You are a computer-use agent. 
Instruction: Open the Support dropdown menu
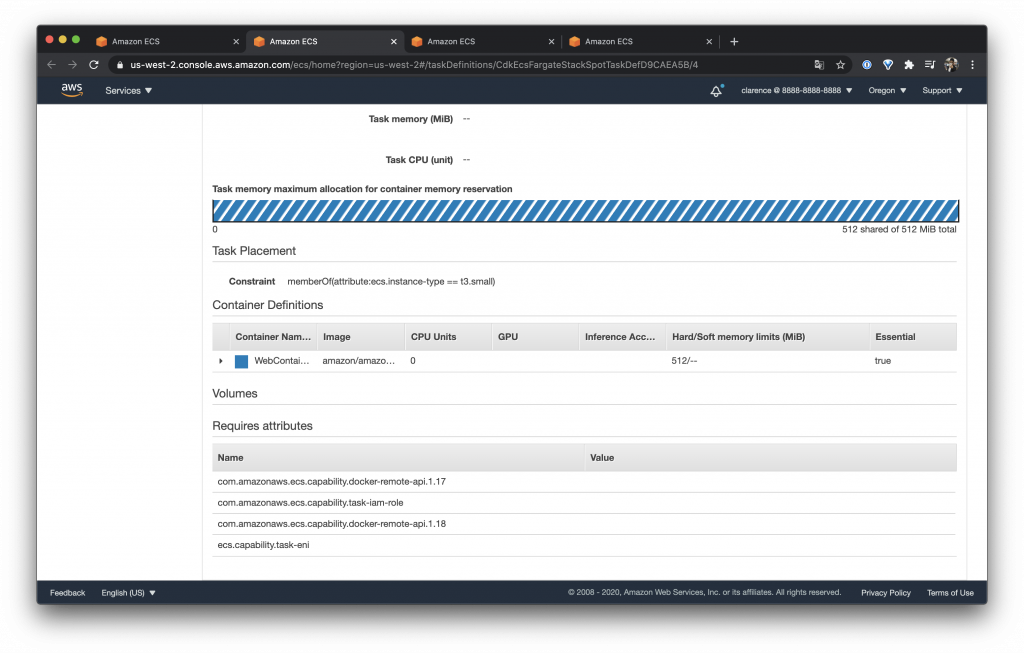click(942, 91)
